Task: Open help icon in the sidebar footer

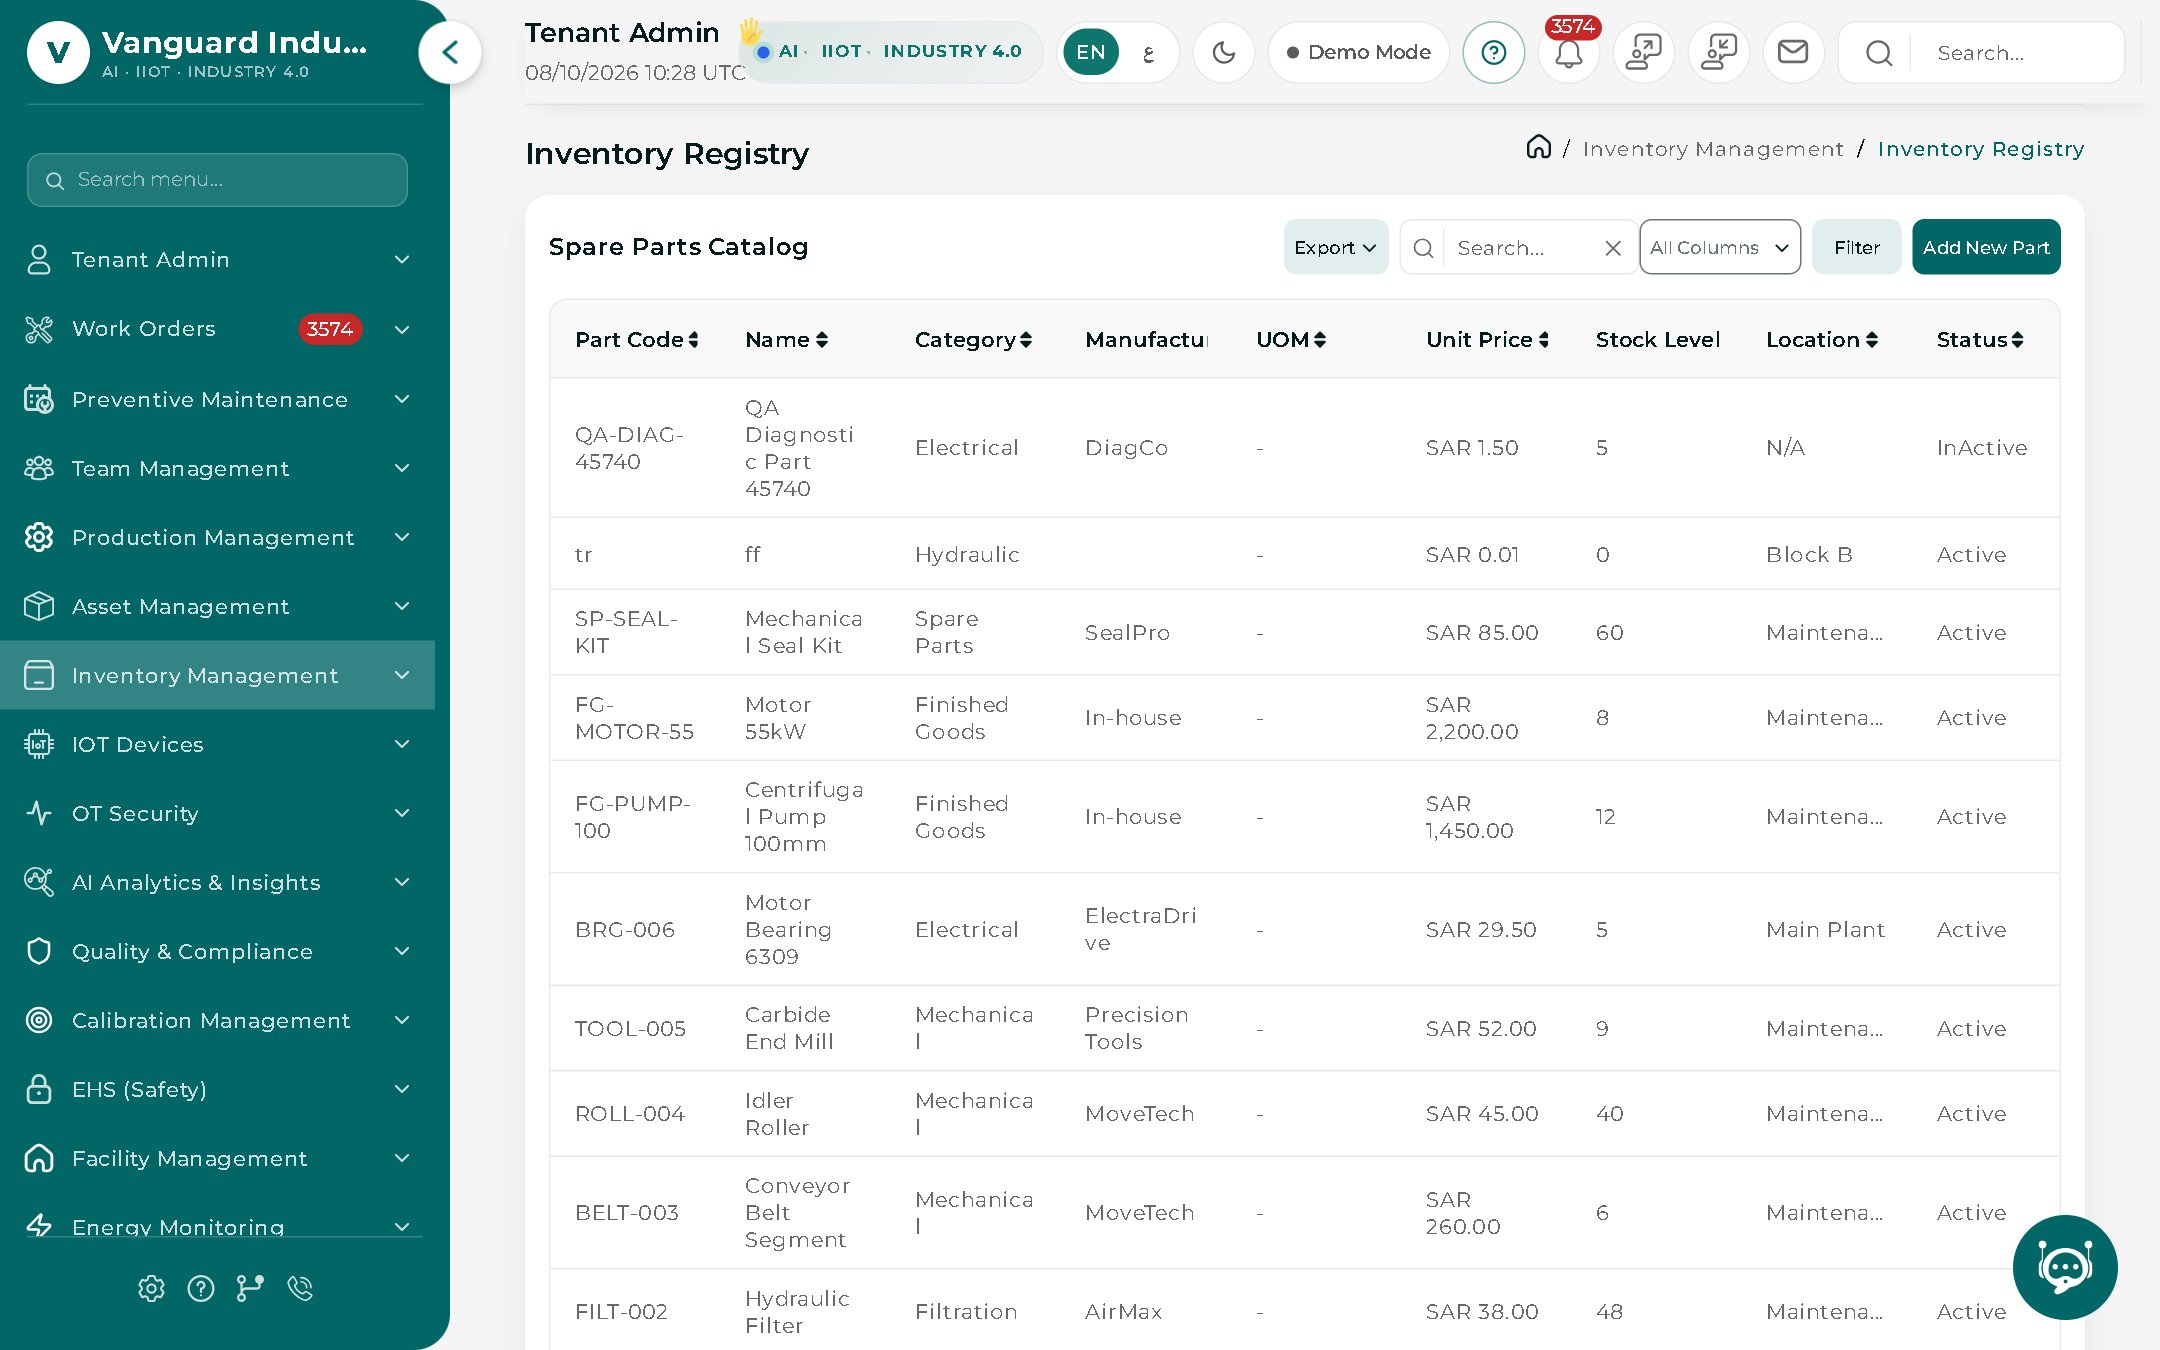Action: point(201,1288)
